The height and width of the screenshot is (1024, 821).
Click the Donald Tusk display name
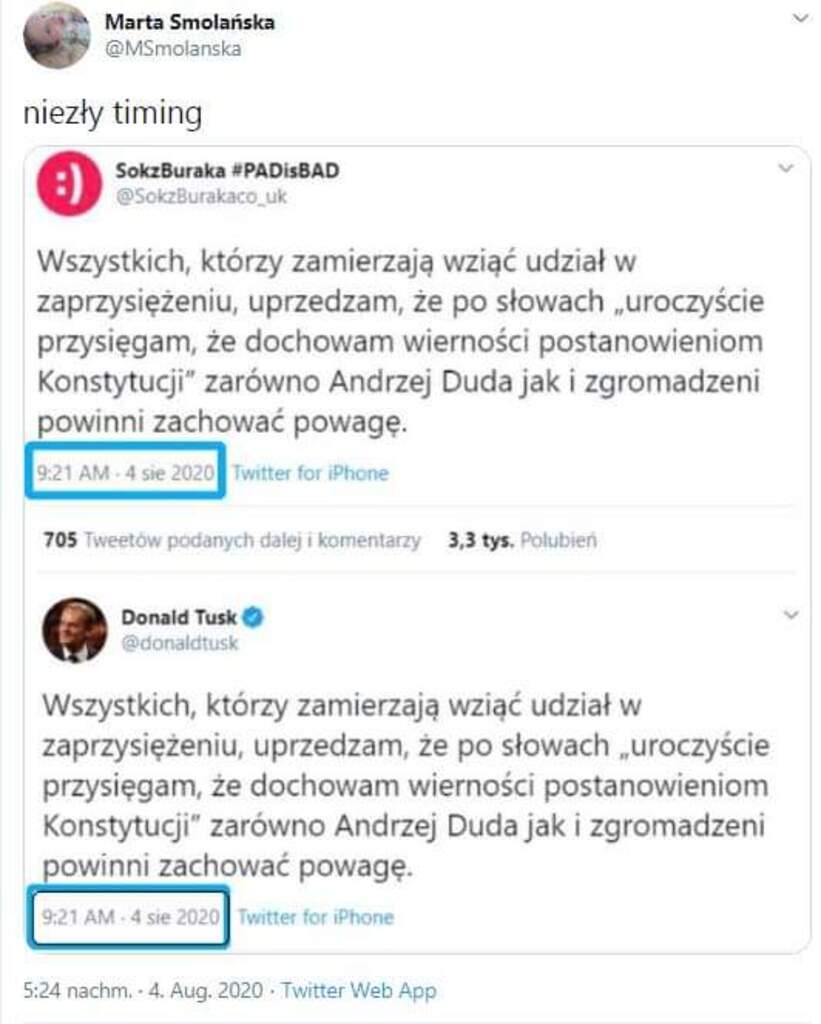(x=179, y=617)
